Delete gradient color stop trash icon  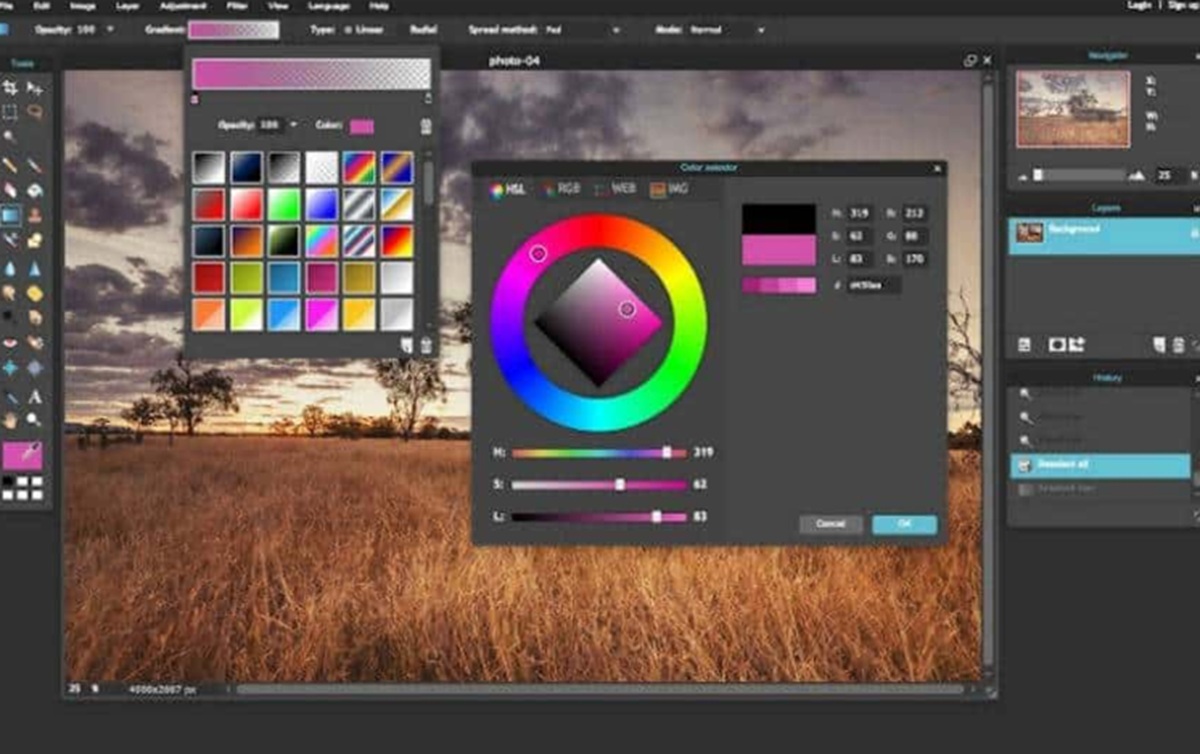[426, 126]
